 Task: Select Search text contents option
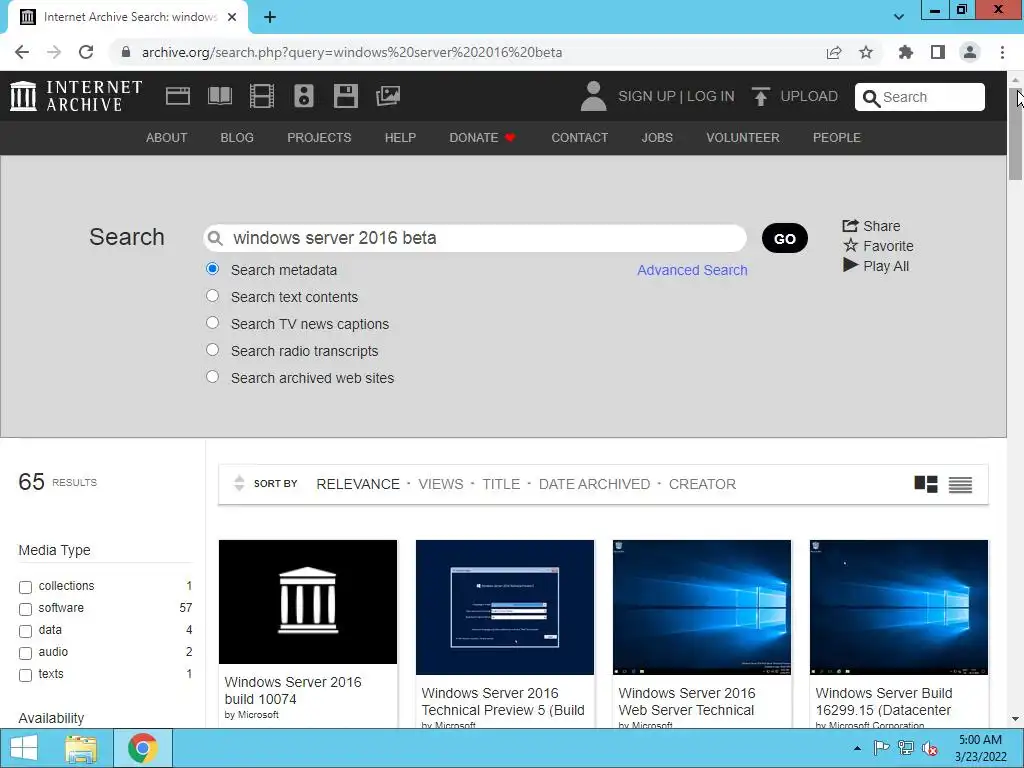[212, 295]
